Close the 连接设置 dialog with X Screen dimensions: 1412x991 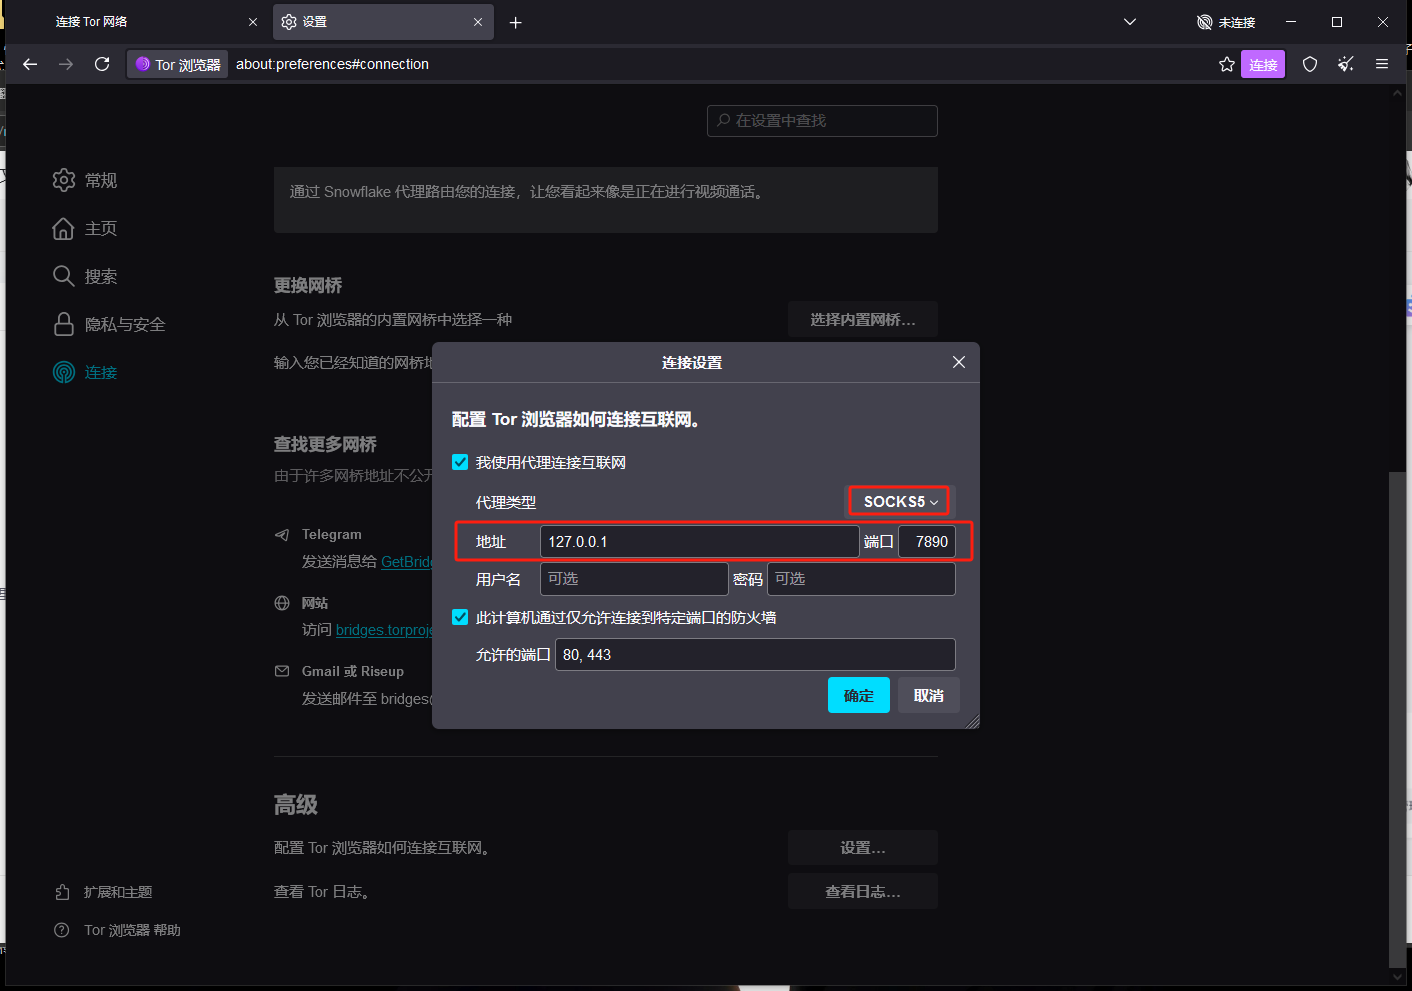tap(959, 362)
